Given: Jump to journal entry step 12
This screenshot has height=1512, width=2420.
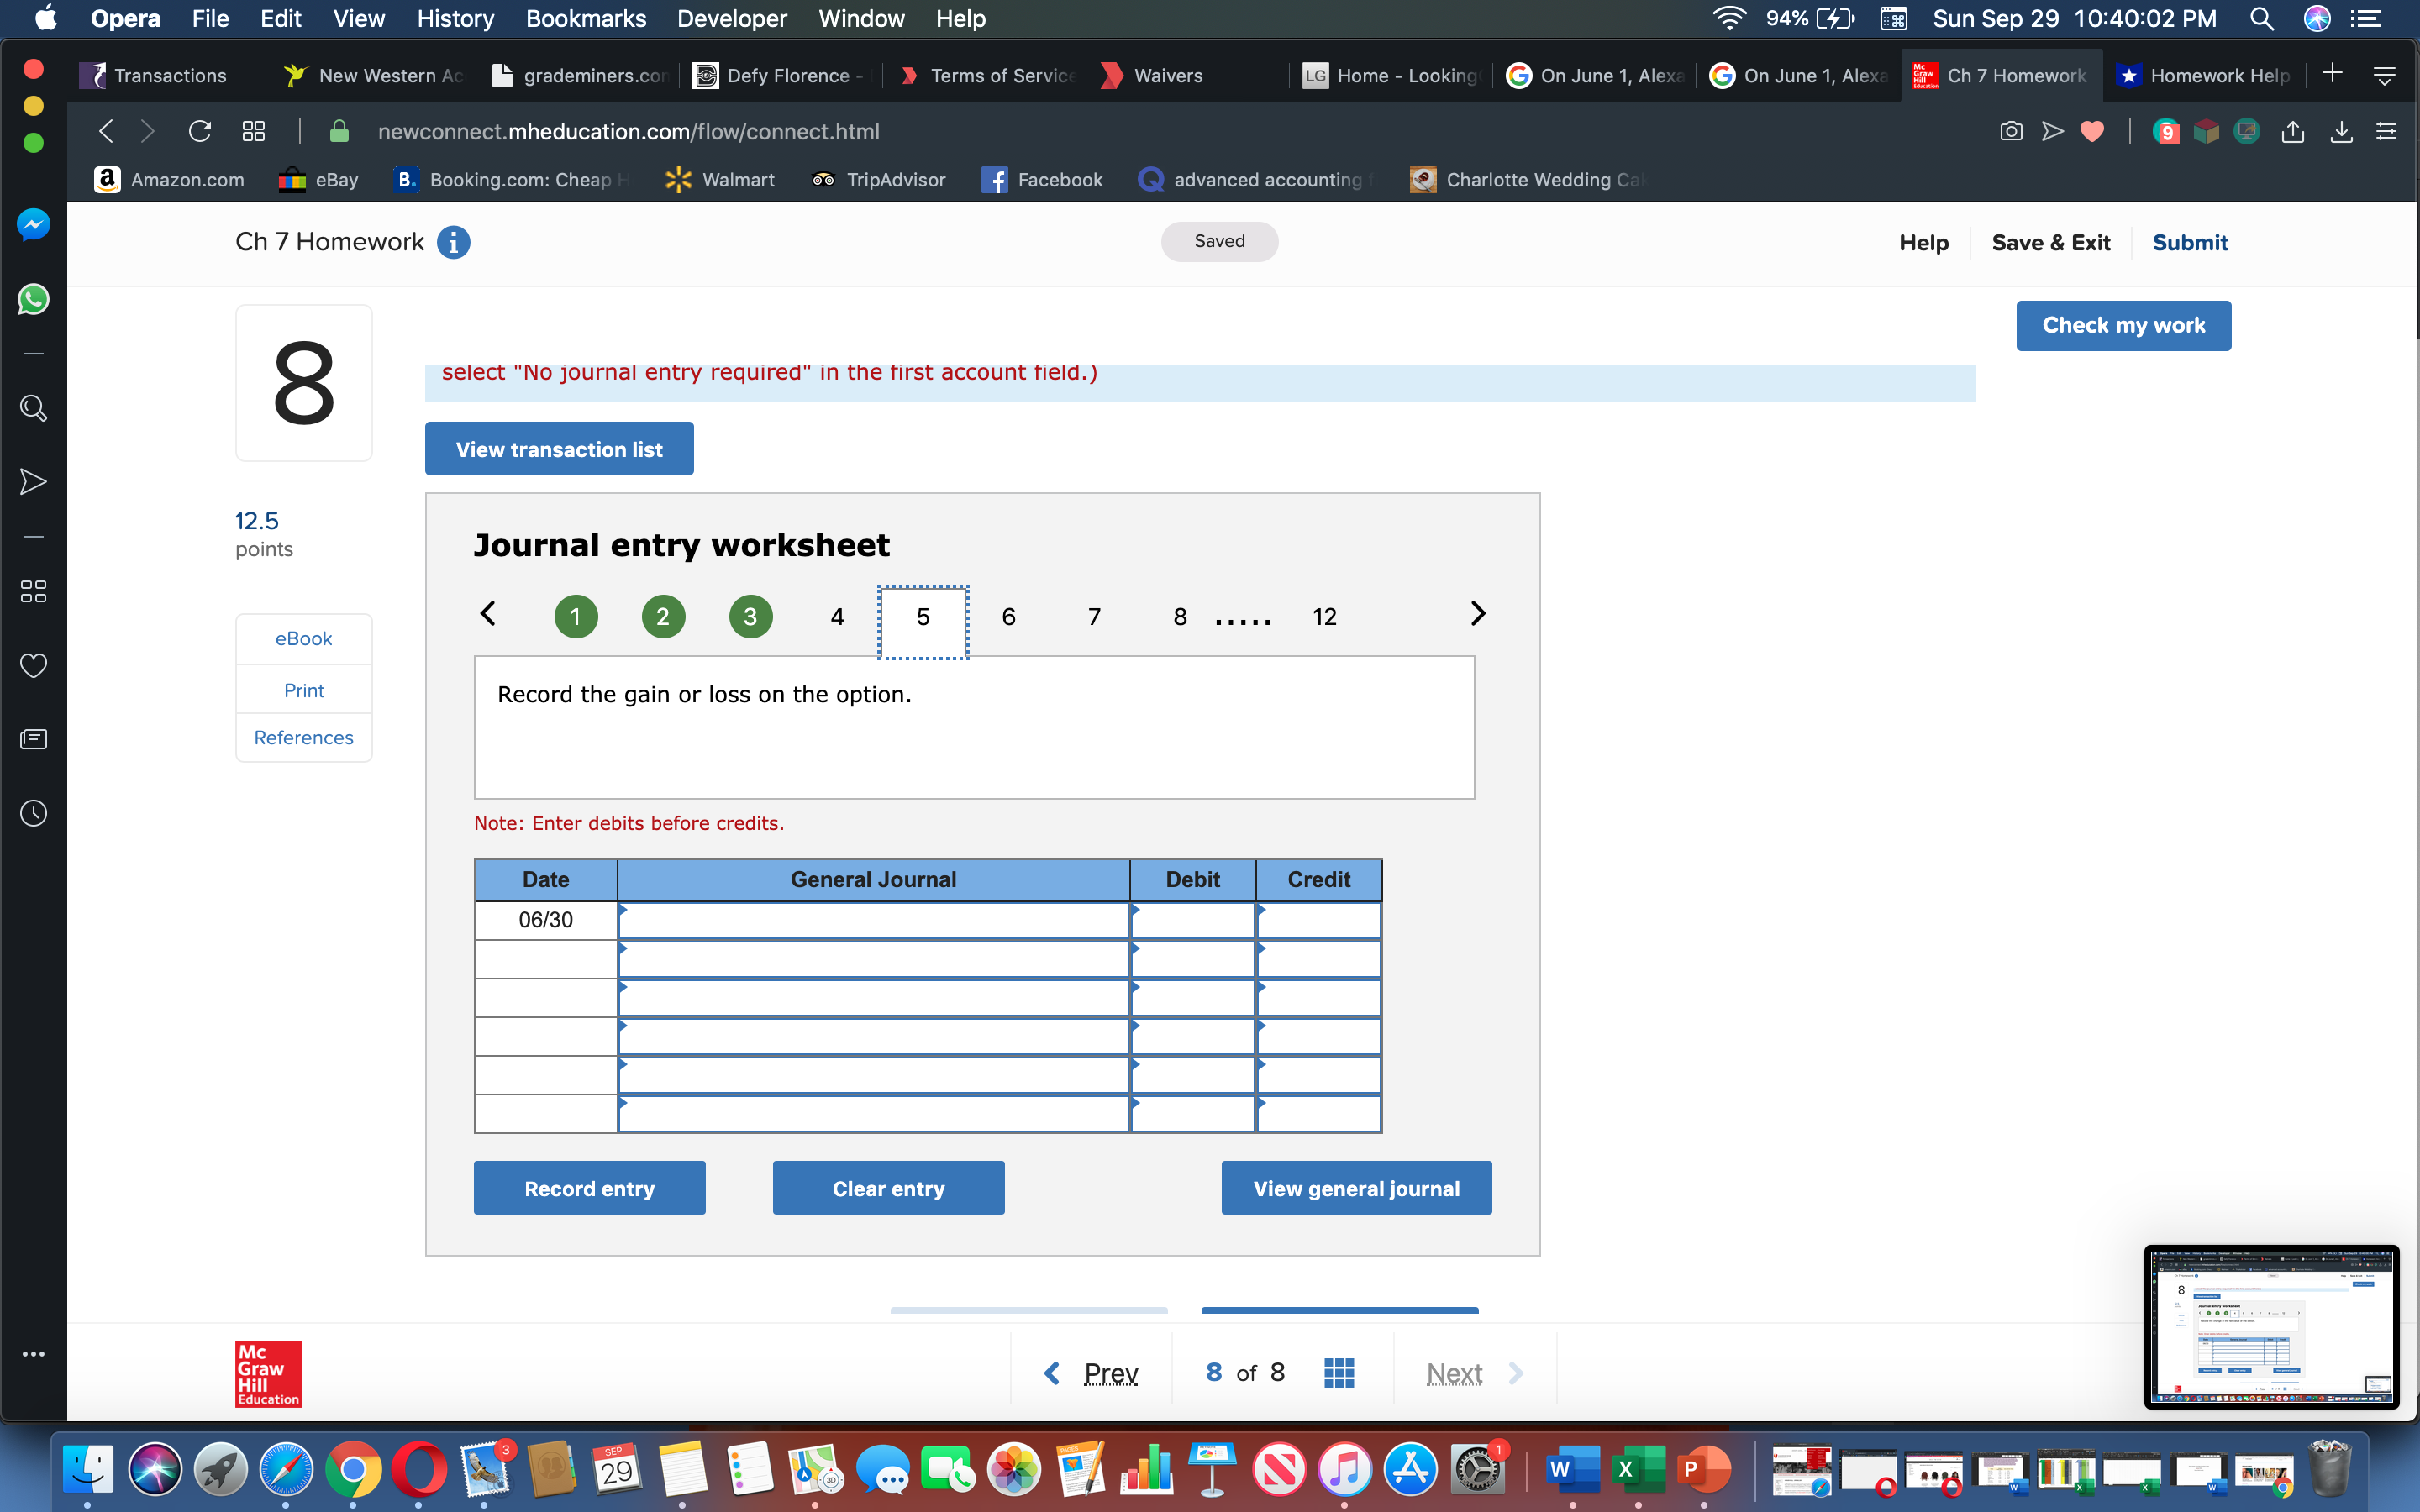Looking at the screenshot, I should click(x=1324, y=616).
